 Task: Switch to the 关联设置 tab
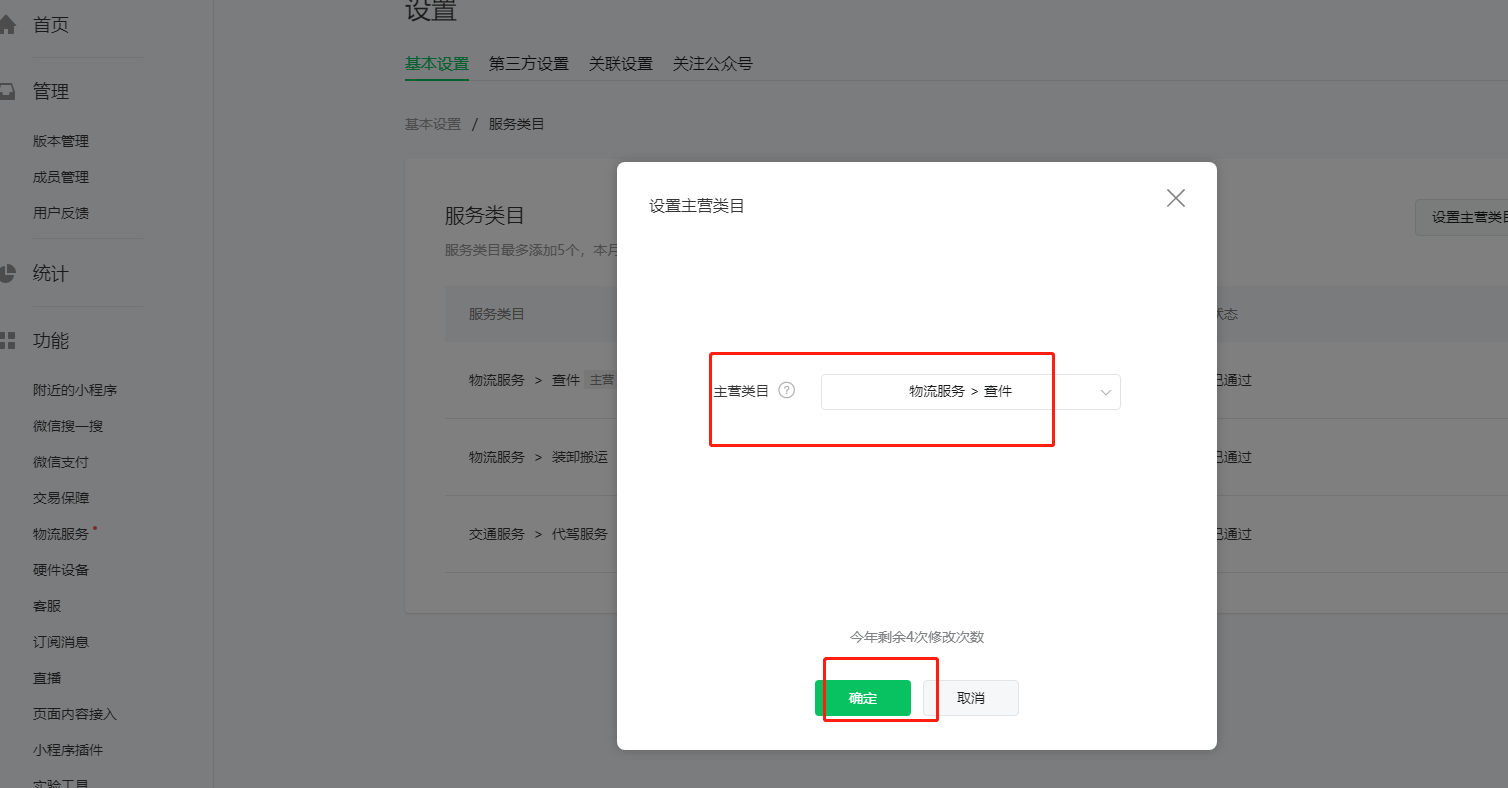[x=621, y=64]
